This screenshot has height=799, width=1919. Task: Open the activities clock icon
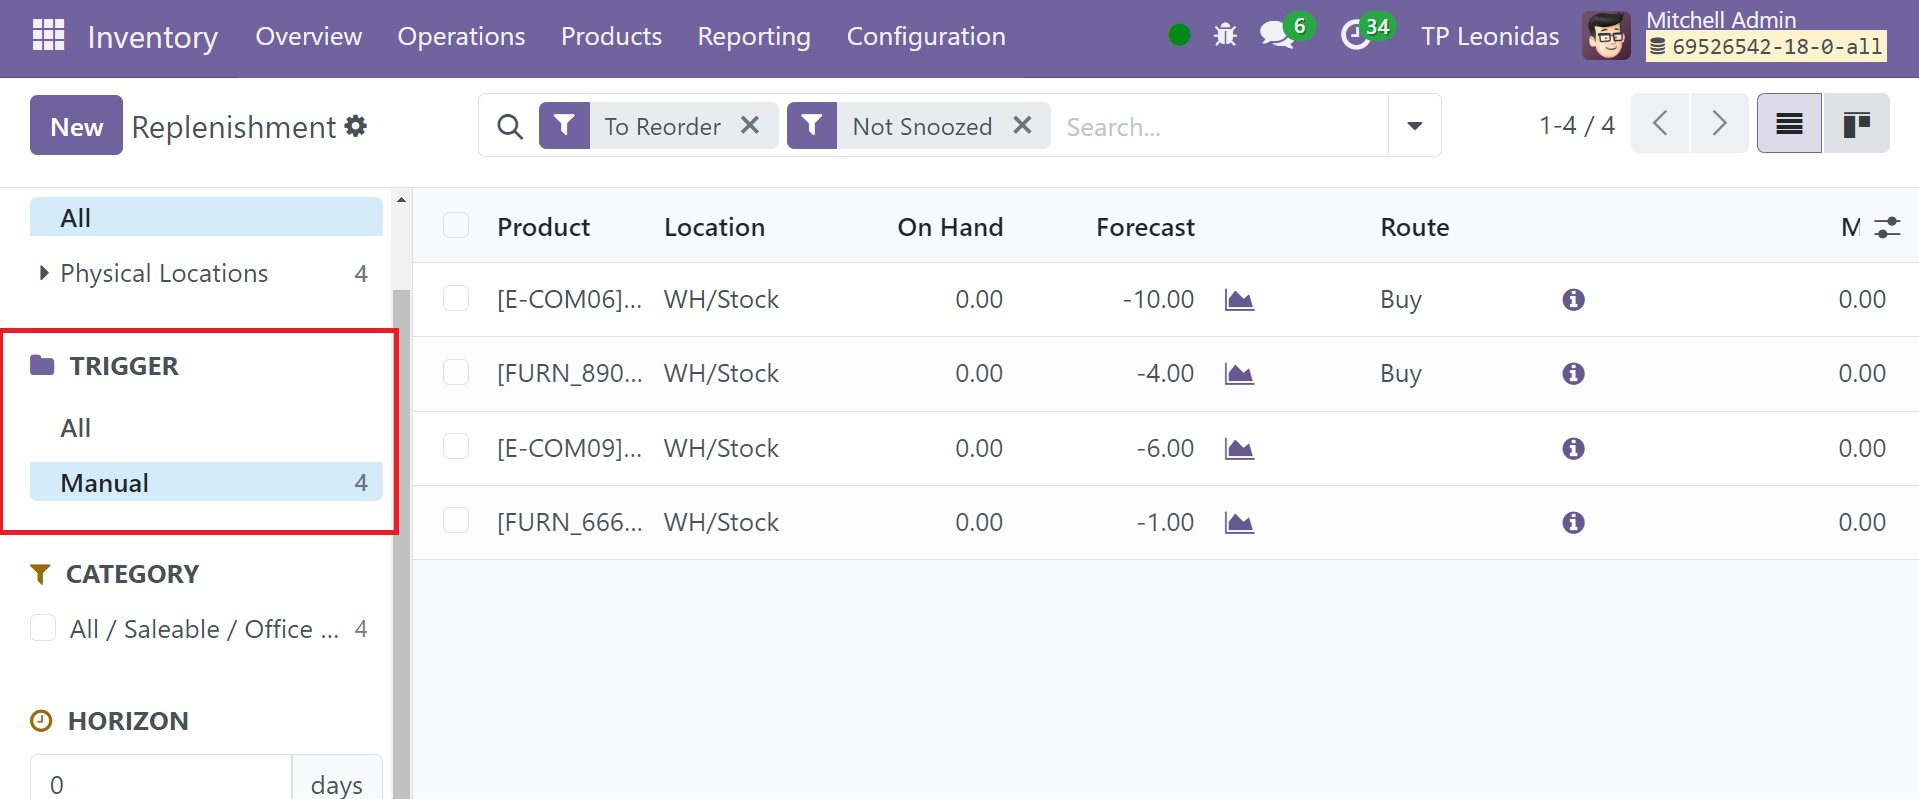pyautogui.click(x=1355, y=36)
